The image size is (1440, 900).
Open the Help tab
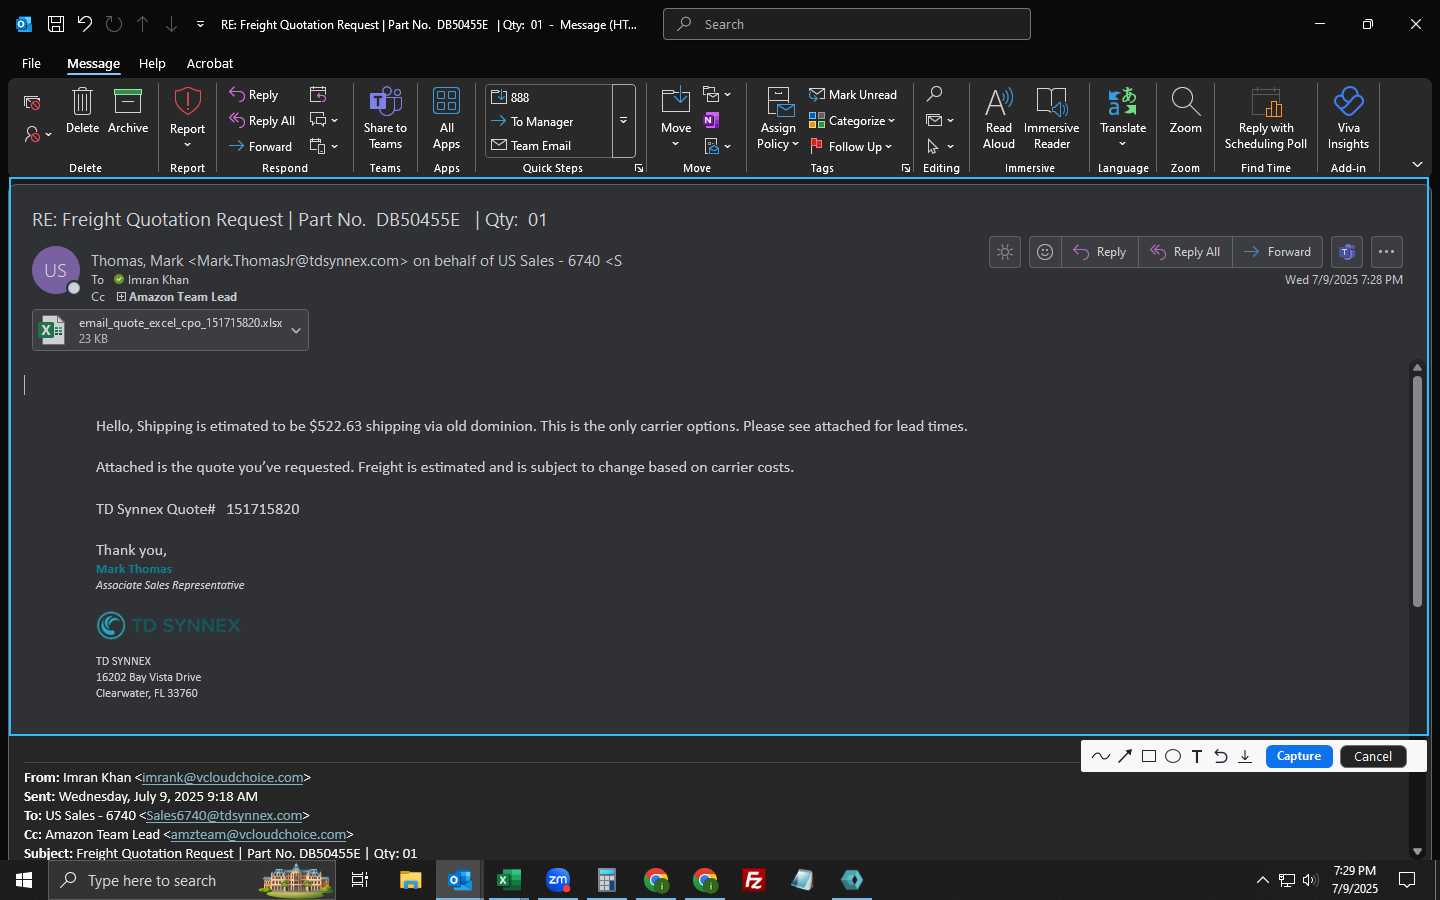pos(152,63)
